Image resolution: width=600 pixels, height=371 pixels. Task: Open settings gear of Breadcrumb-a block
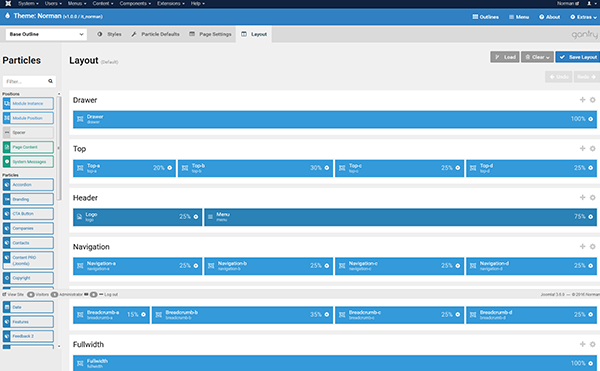pyautogui.click(x=143, y=314)
